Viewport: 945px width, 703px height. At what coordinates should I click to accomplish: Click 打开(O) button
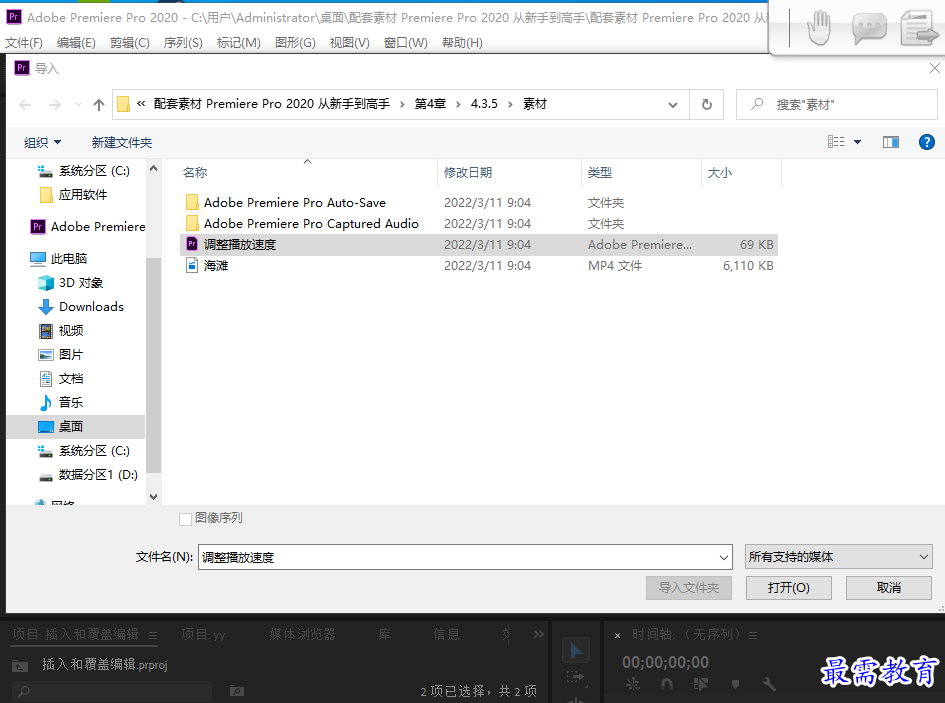788,588
